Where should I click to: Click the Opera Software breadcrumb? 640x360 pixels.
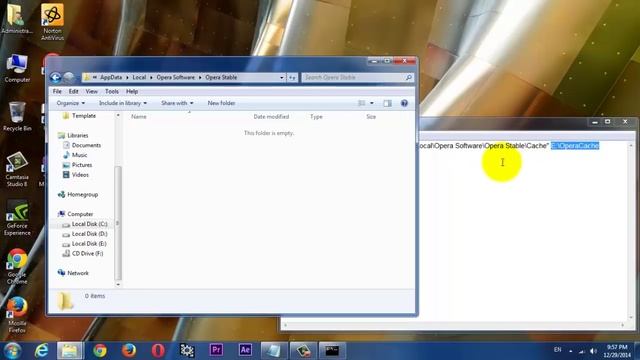(176, 78)
